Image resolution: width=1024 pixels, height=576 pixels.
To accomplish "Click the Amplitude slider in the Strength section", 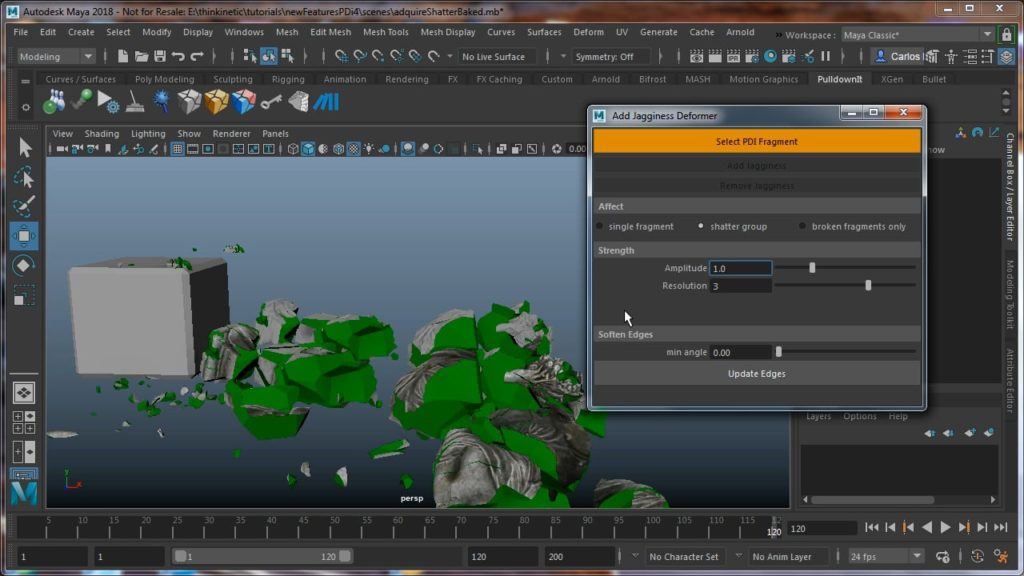I will click(812, 268).
